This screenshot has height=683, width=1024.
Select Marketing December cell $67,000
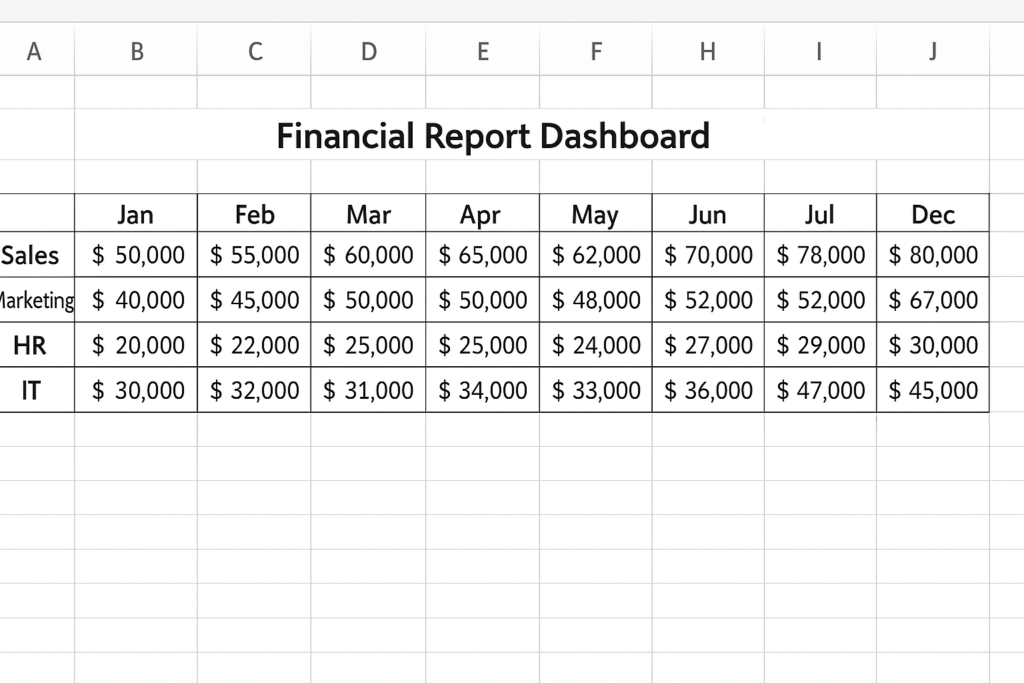tap(932, 300)
